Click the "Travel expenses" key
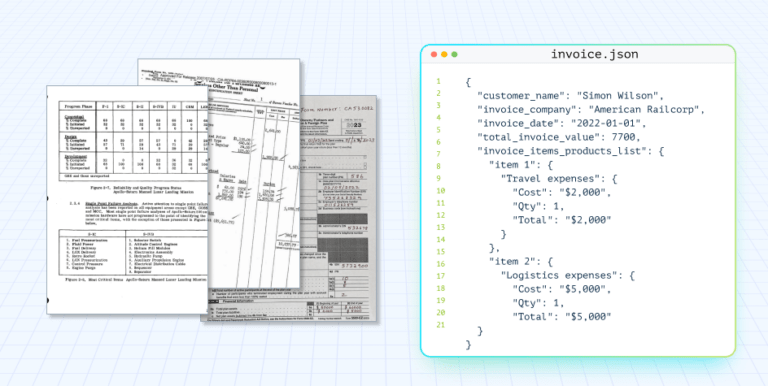Image resolution: width=768 pixels, height=386 pixels. (x=549, y=178)
